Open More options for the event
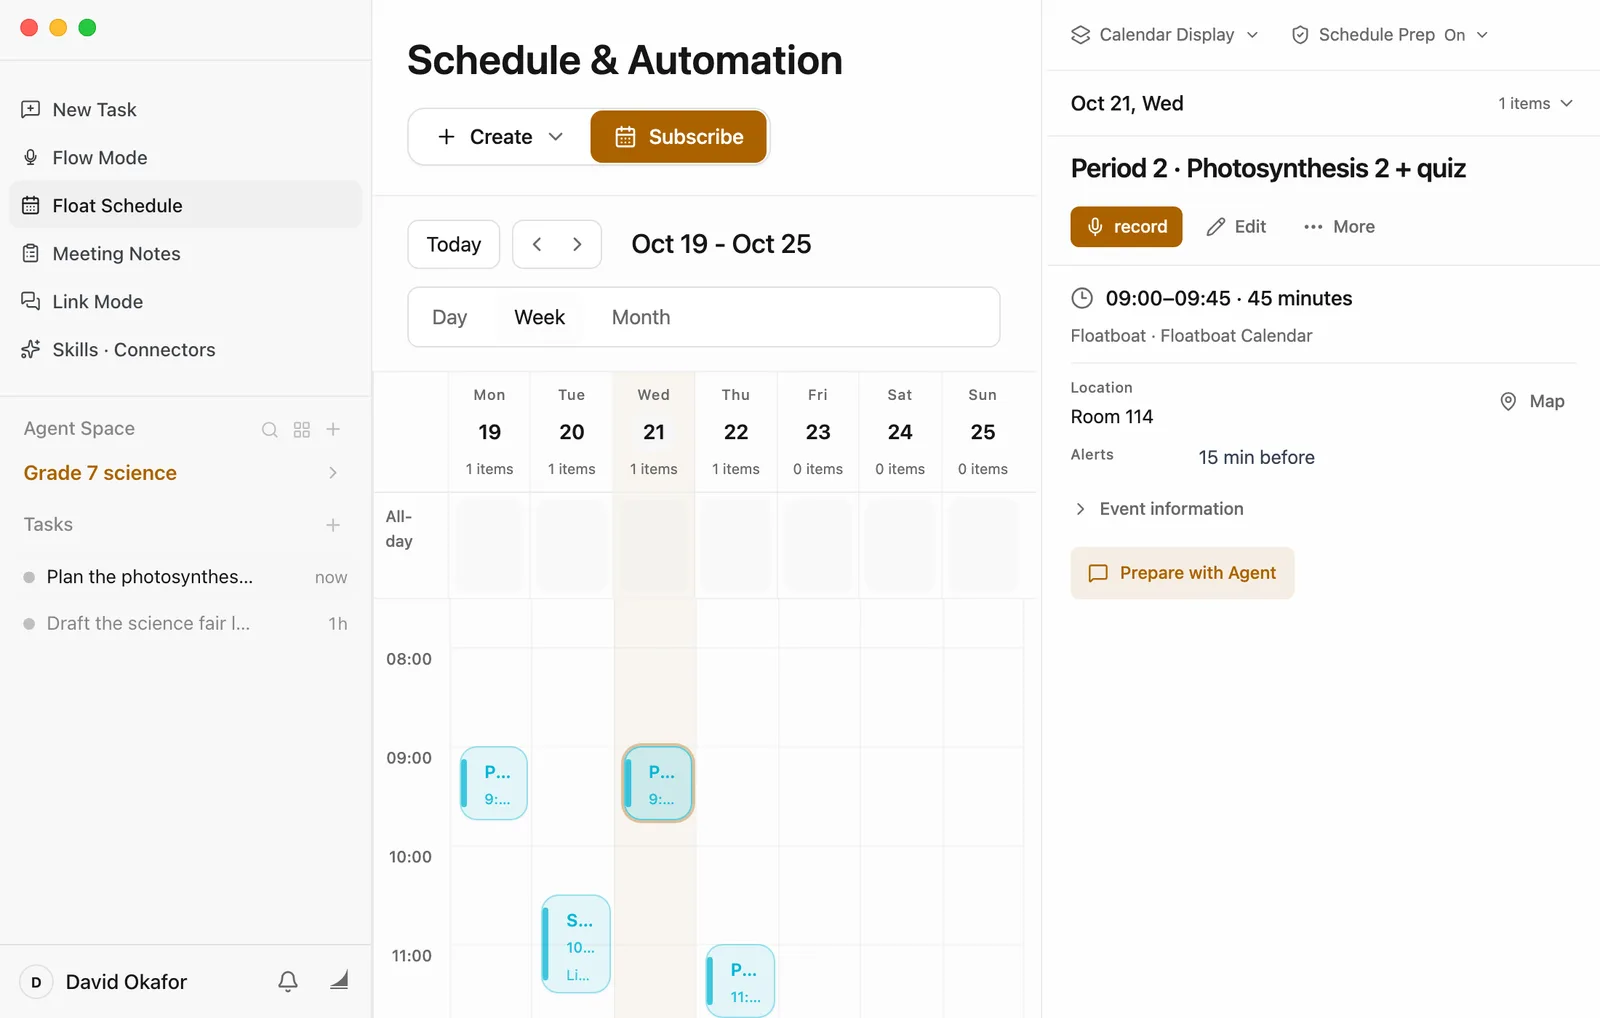 (1339, 227)
